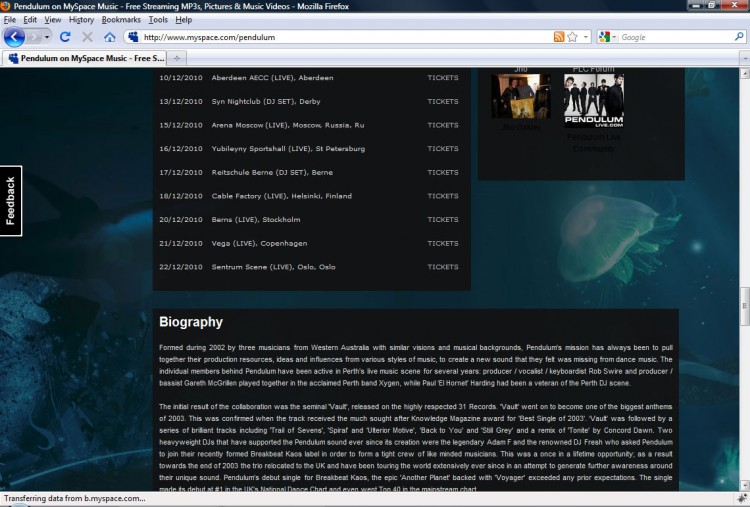Image resolution: width=750 pixels, height=507 pixels.
Task: Open the File menu
Action: pyautogui.click(x=10, y=20)
